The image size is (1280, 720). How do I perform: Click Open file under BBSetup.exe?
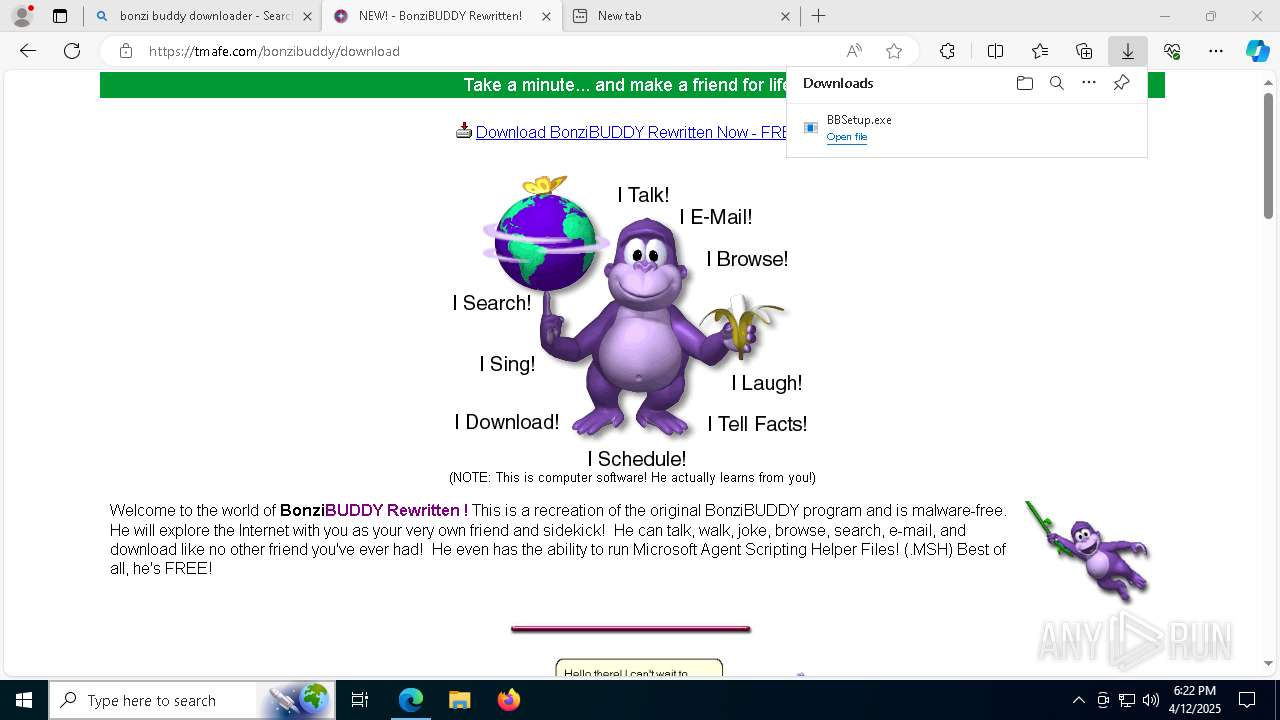[847, 137]
